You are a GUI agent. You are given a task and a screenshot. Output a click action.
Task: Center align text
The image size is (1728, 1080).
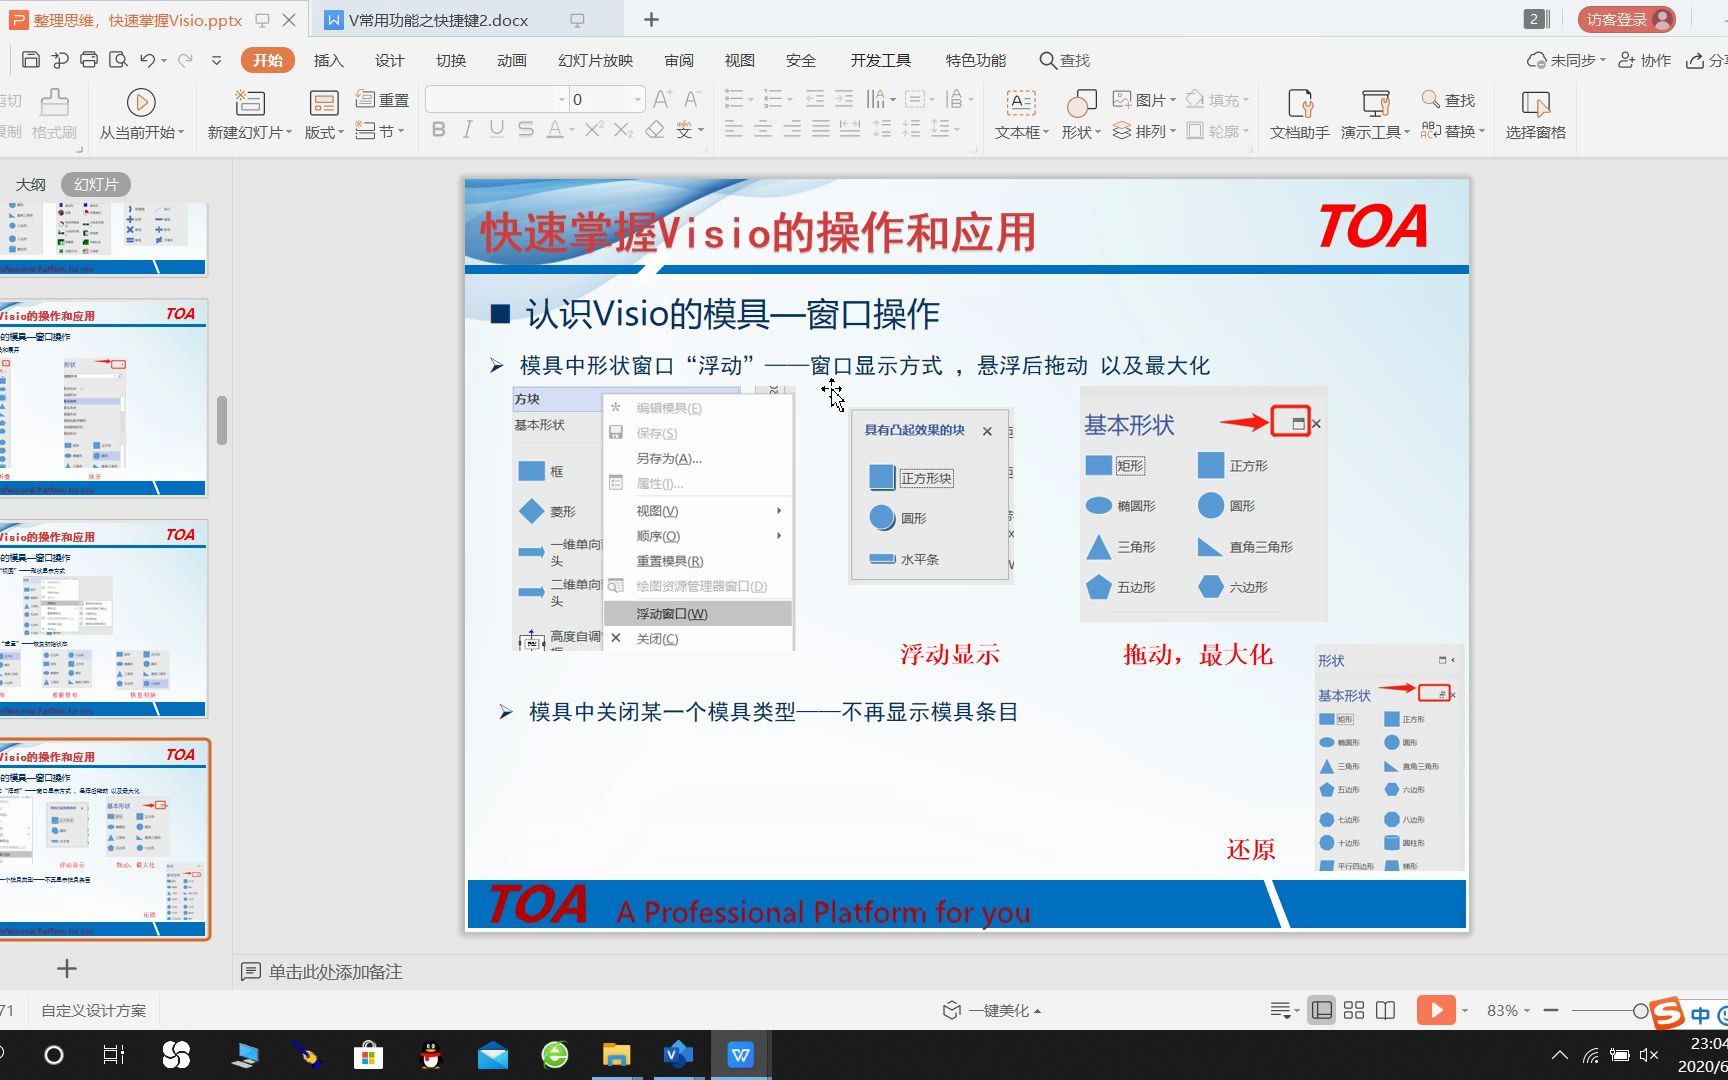[x=762, y=130]
